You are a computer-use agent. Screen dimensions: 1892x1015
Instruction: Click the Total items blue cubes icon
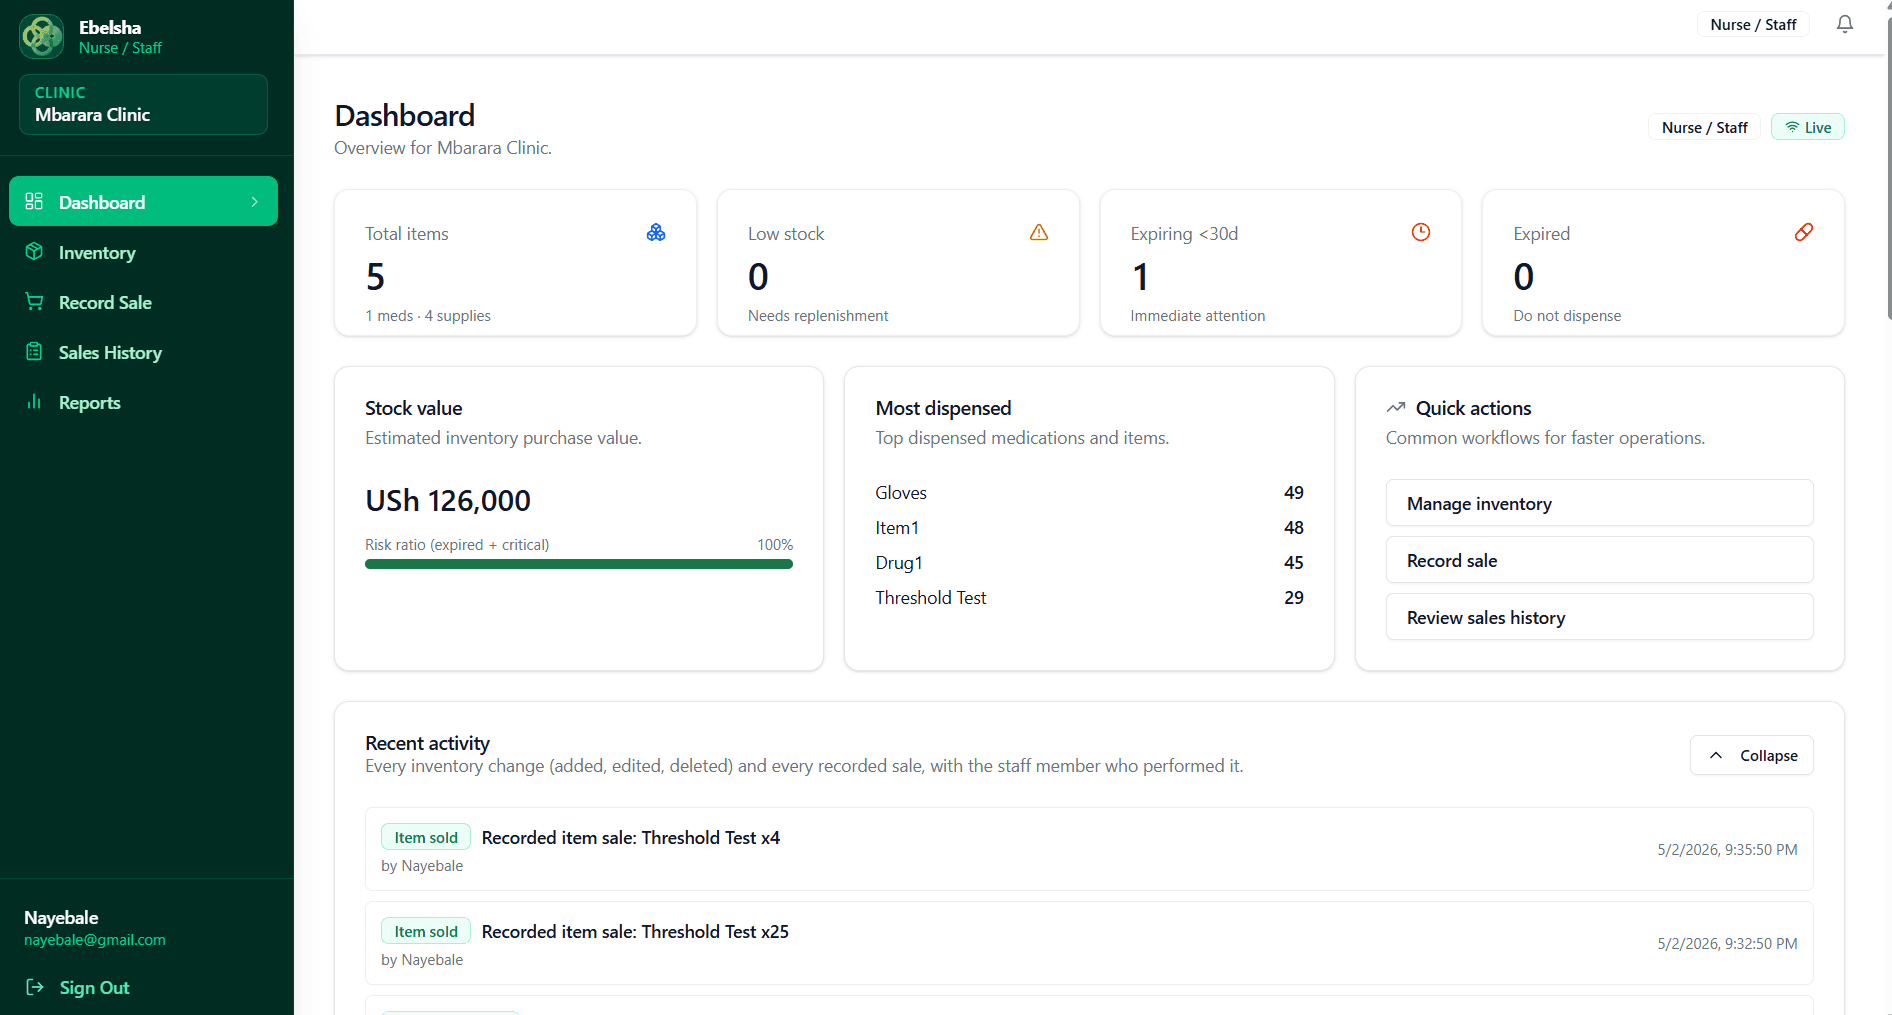656,232
